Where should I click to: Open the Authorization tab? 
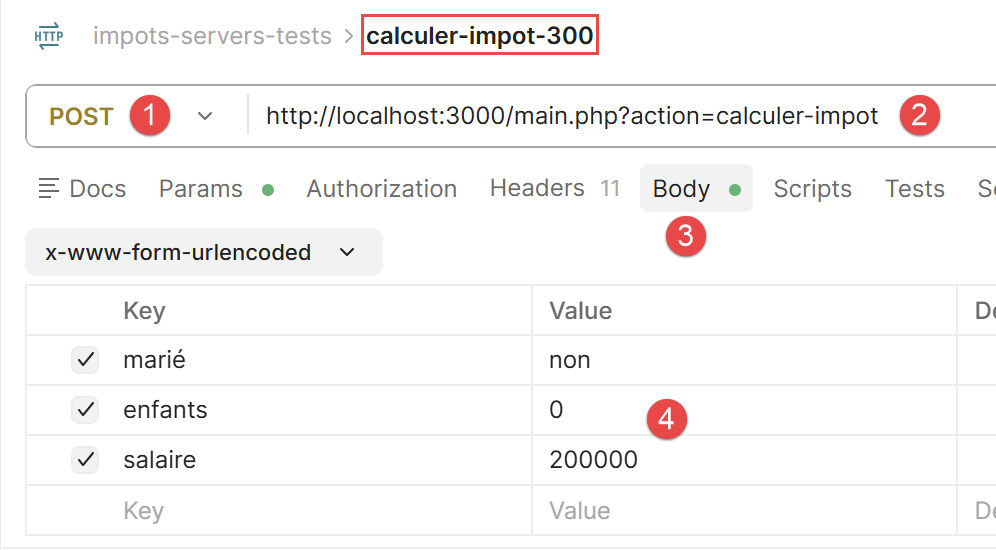pos(382,189)
